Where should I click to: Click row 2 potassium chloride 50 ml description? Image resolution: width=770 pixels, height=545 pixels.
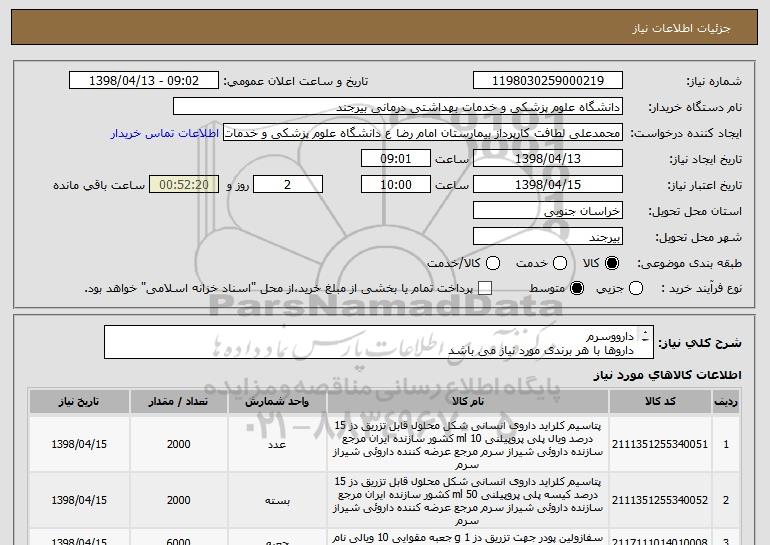(x=468, y=501)
